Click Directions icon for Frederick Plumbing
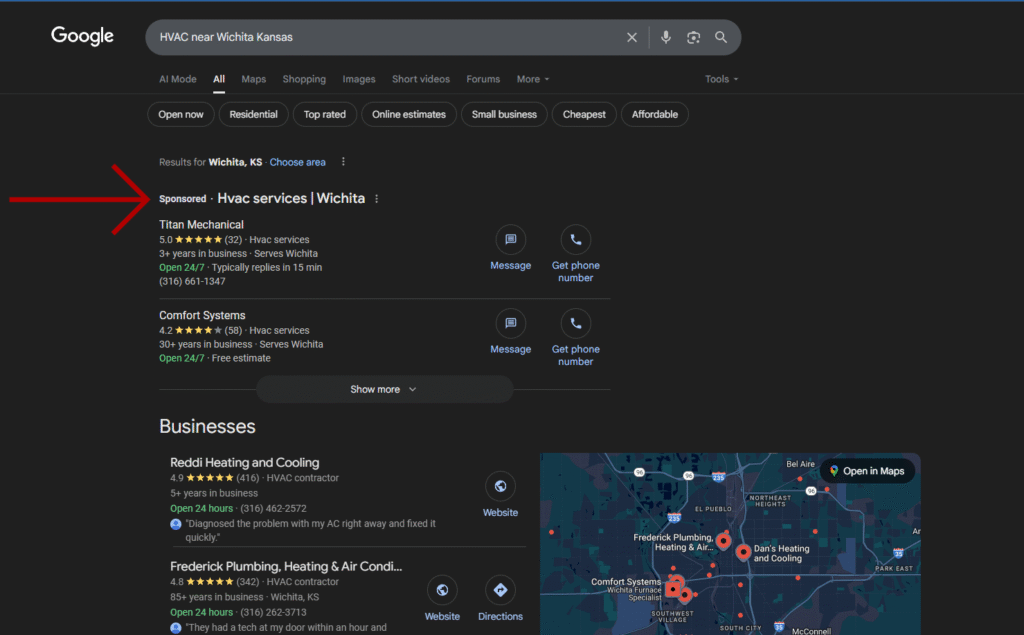The image size is (1024, 635). 500,590
